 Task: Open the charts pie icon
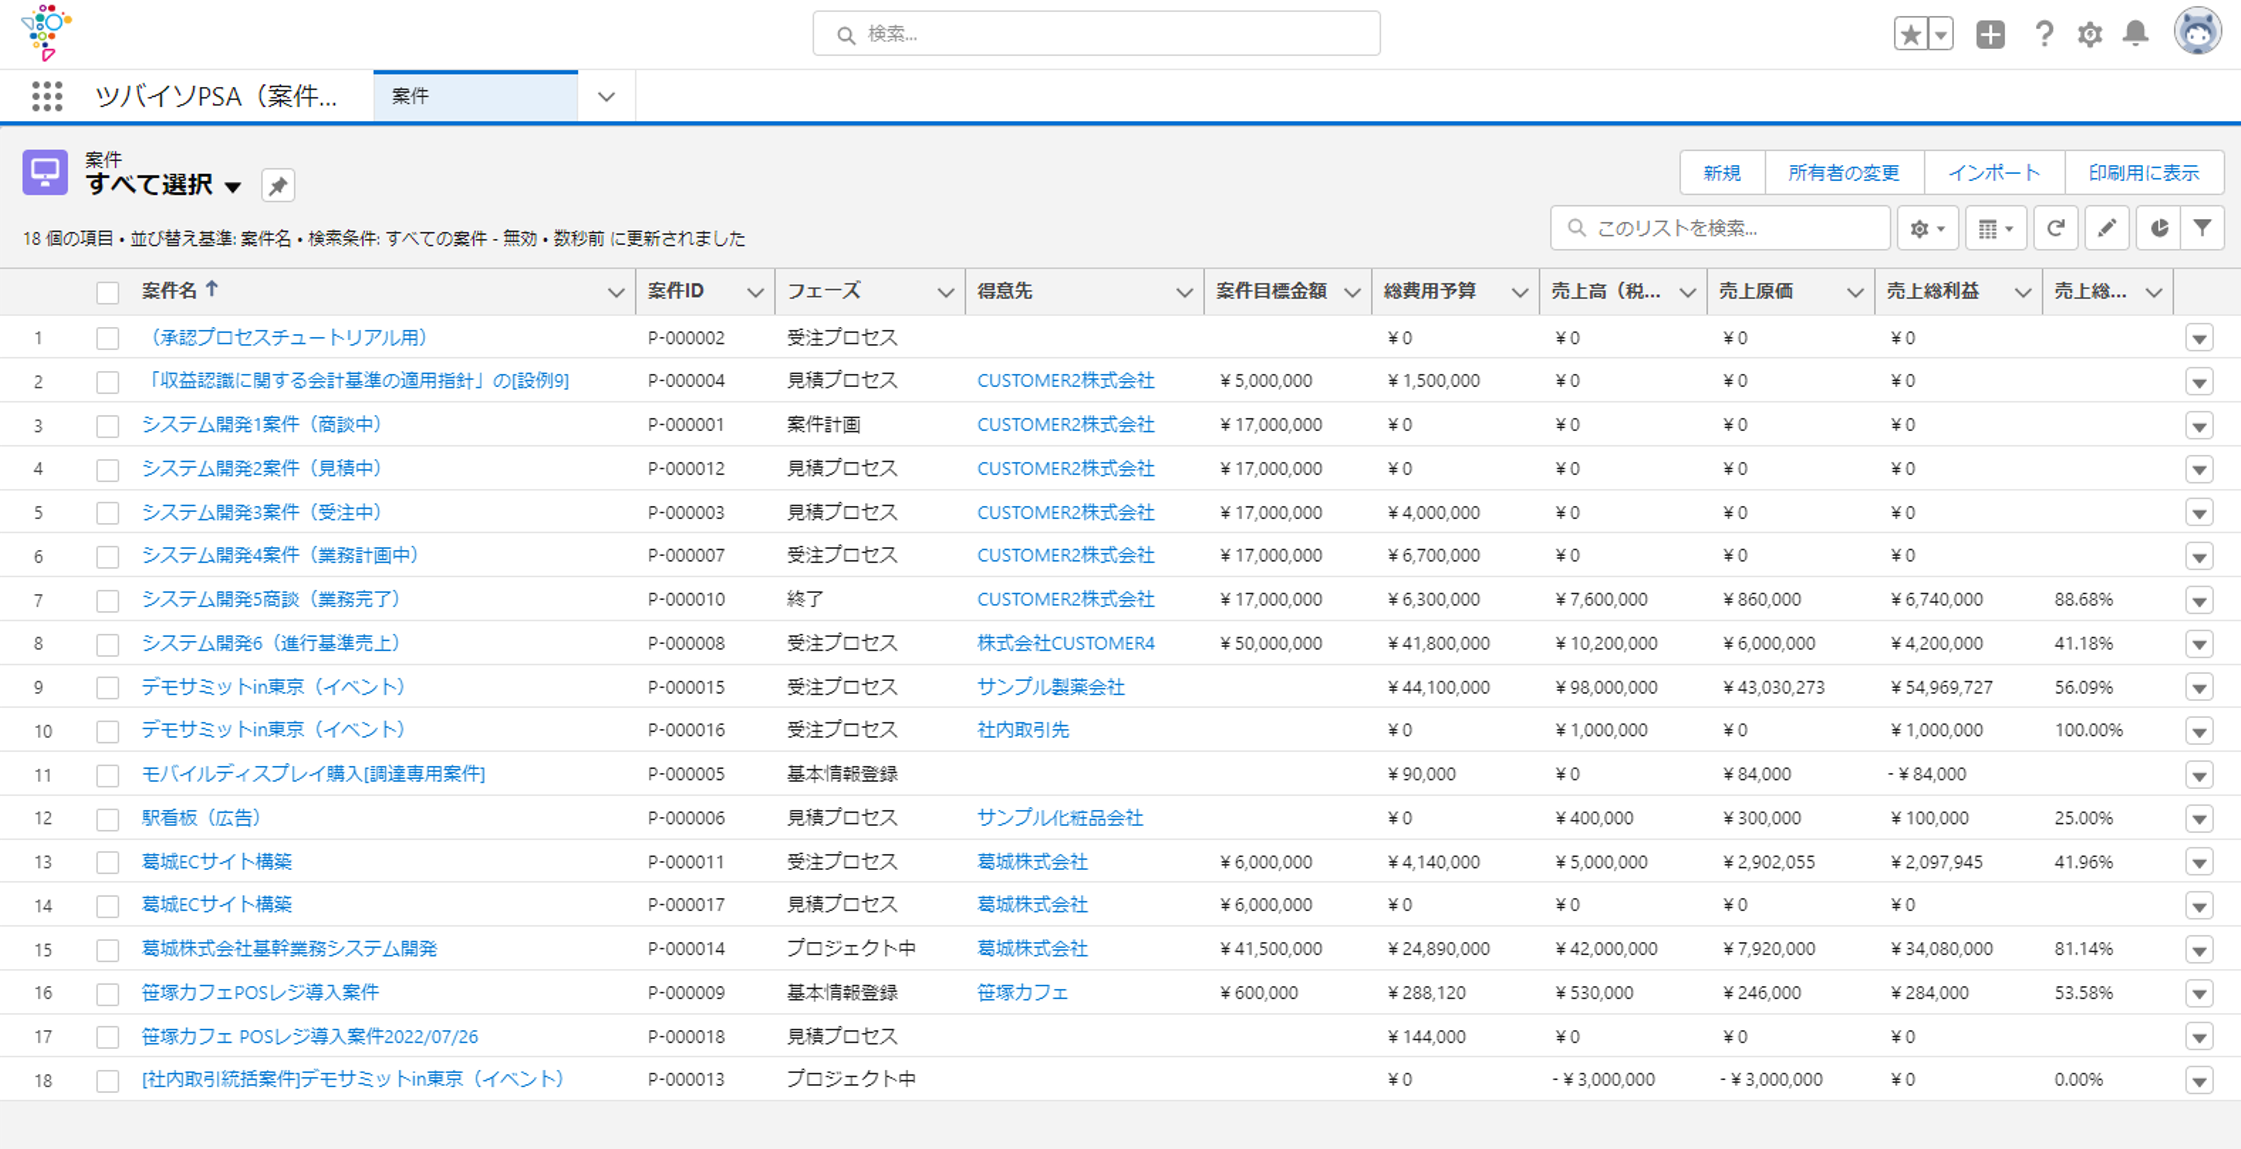click(2159, 228)
